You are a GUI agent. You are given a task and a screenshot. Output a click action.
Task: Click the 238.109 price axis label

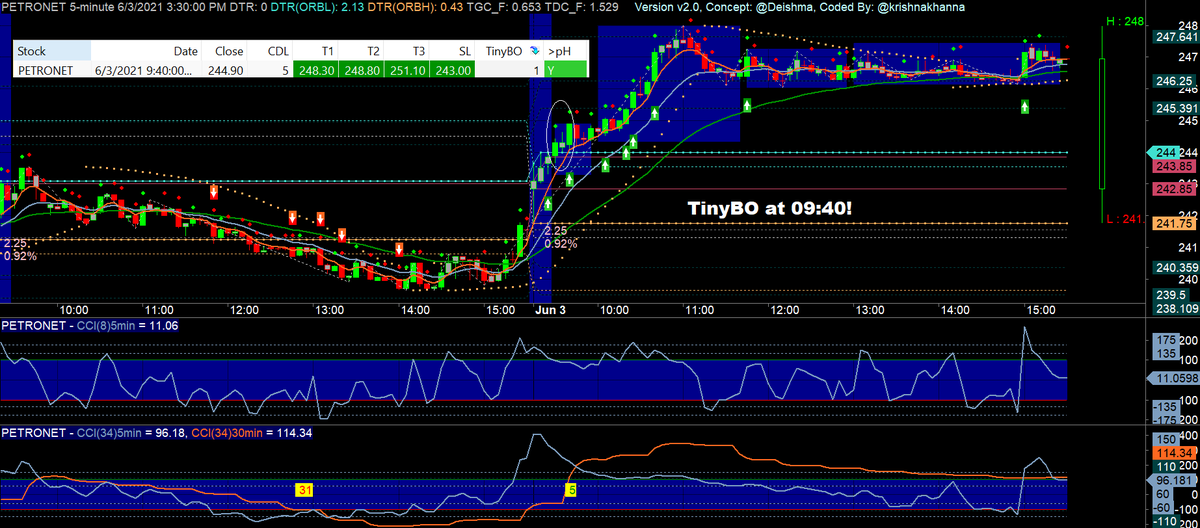[x=1175, y=309]
